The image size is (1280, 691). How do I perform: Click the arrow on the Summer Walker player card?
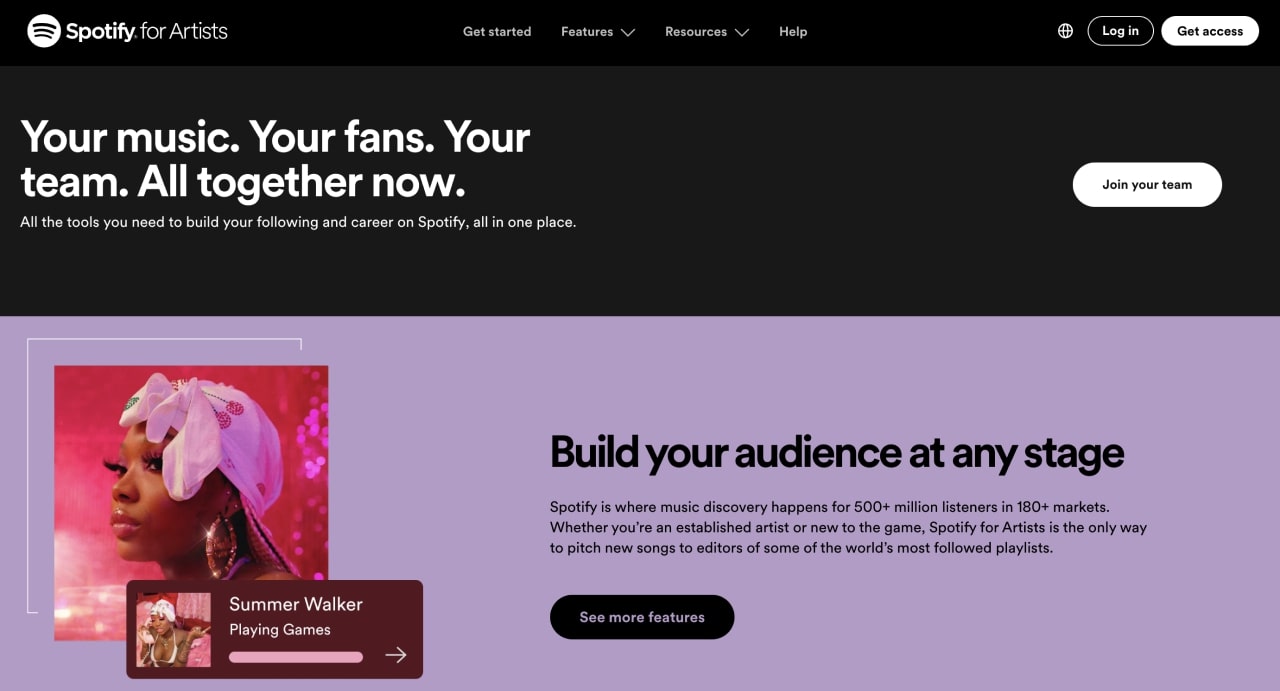396,654
